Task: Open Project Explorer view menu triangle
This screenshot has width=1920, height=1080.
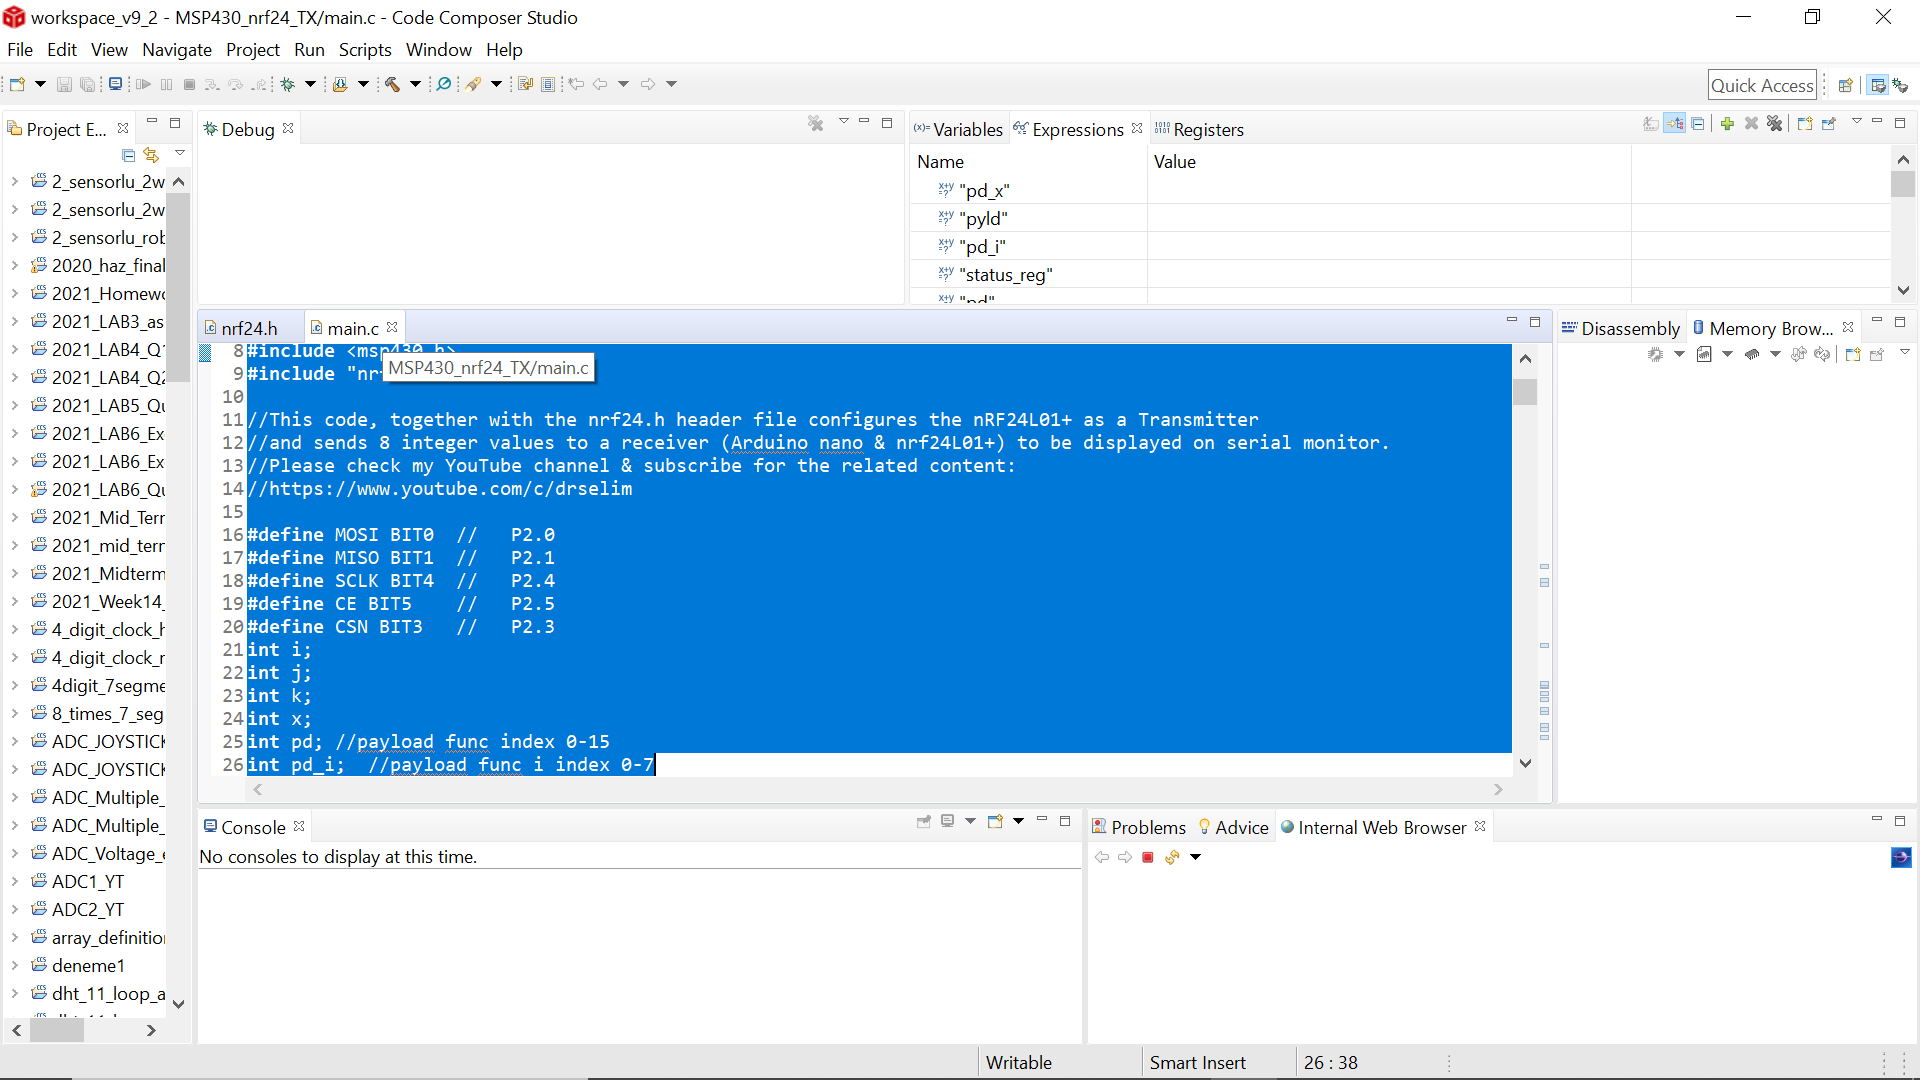Action: coord(180,153)
